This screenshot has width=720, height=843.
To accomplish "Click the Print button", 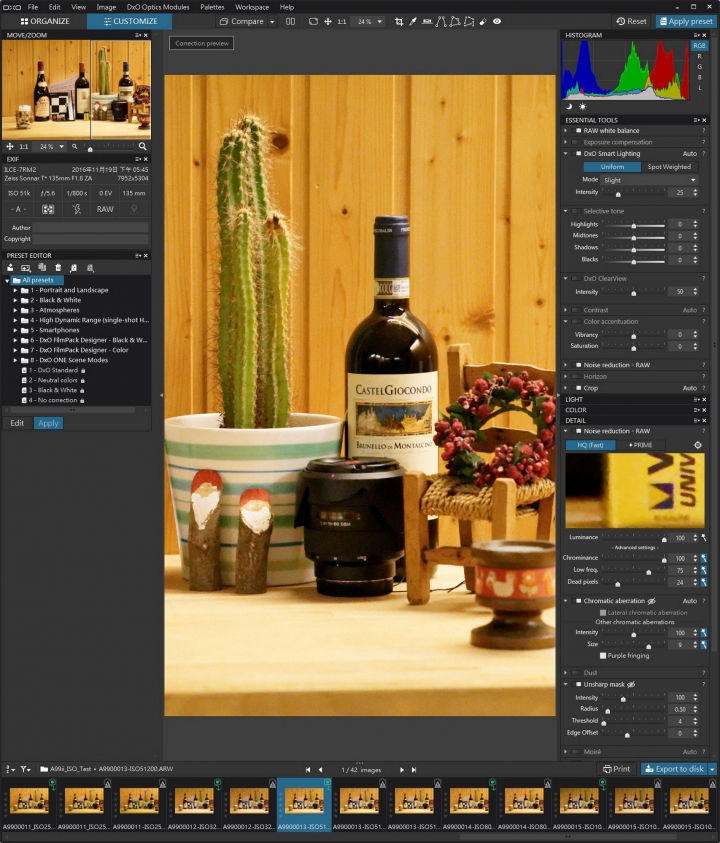I will (617, 769).
